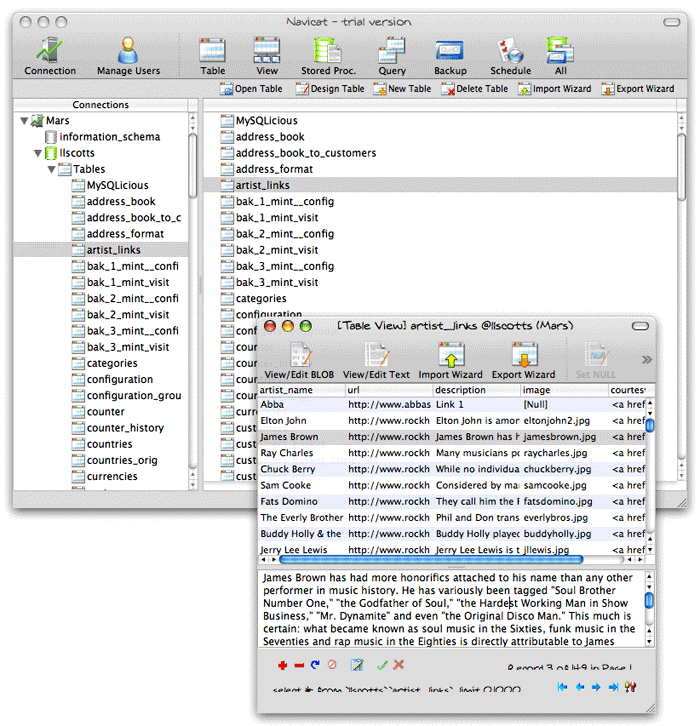Open Stored Proc. section

328,56
